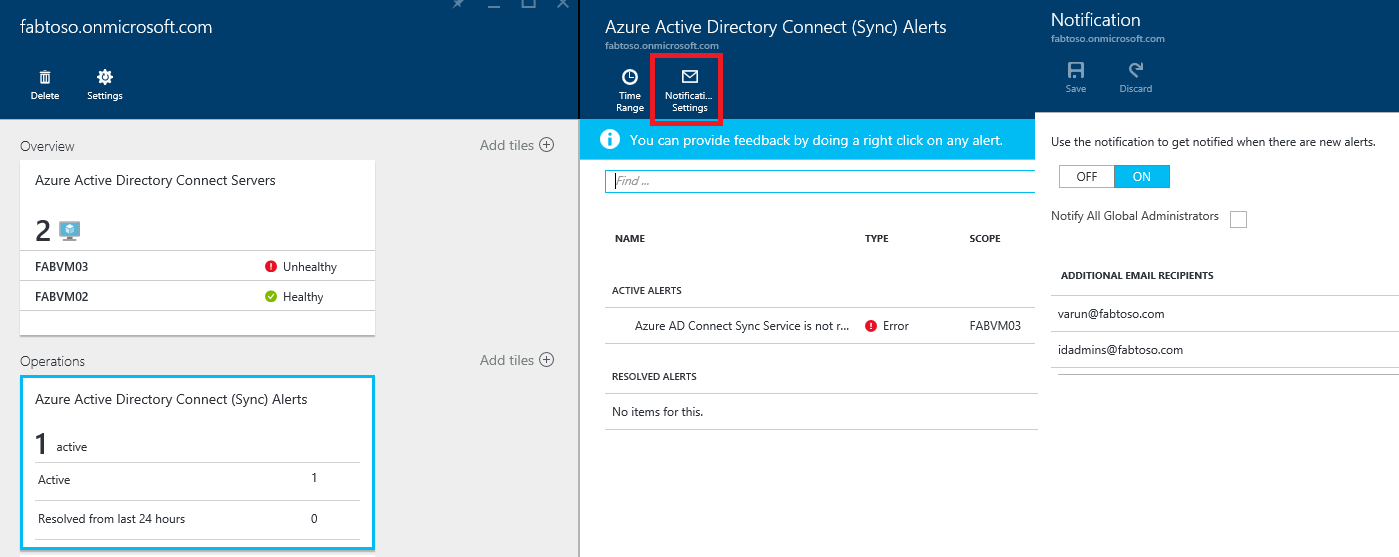Click the RESOLVED ALERTS group header
The height and width of the screenshot is (557, 1399).
click(x=654, y=377)
